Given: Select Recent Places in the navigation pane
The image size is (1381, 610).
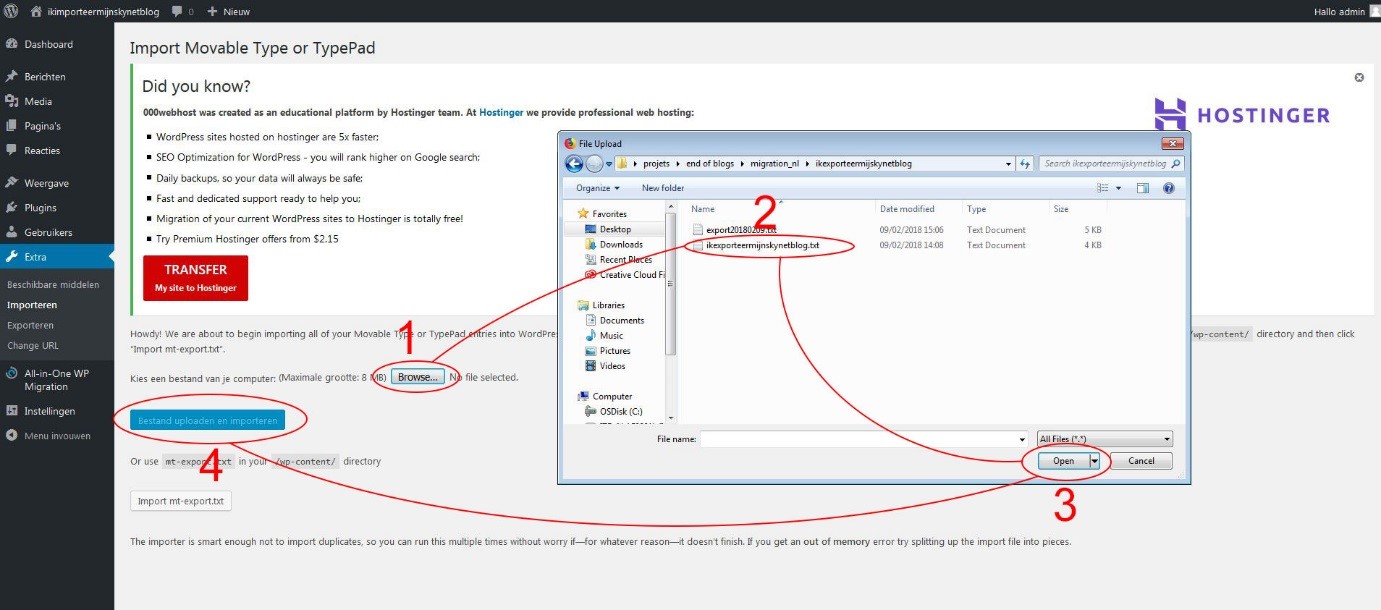Looking at the screenshot, I should (625, 260).
